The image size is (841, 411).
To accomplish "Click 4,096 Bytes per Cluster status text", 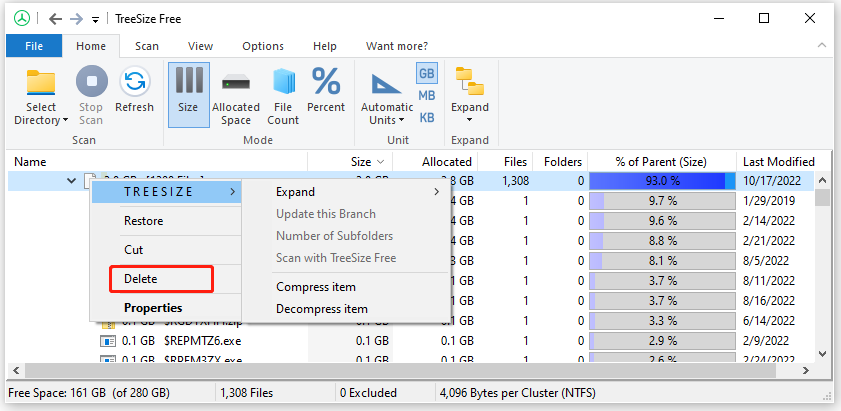I will (x=518, y=393).
